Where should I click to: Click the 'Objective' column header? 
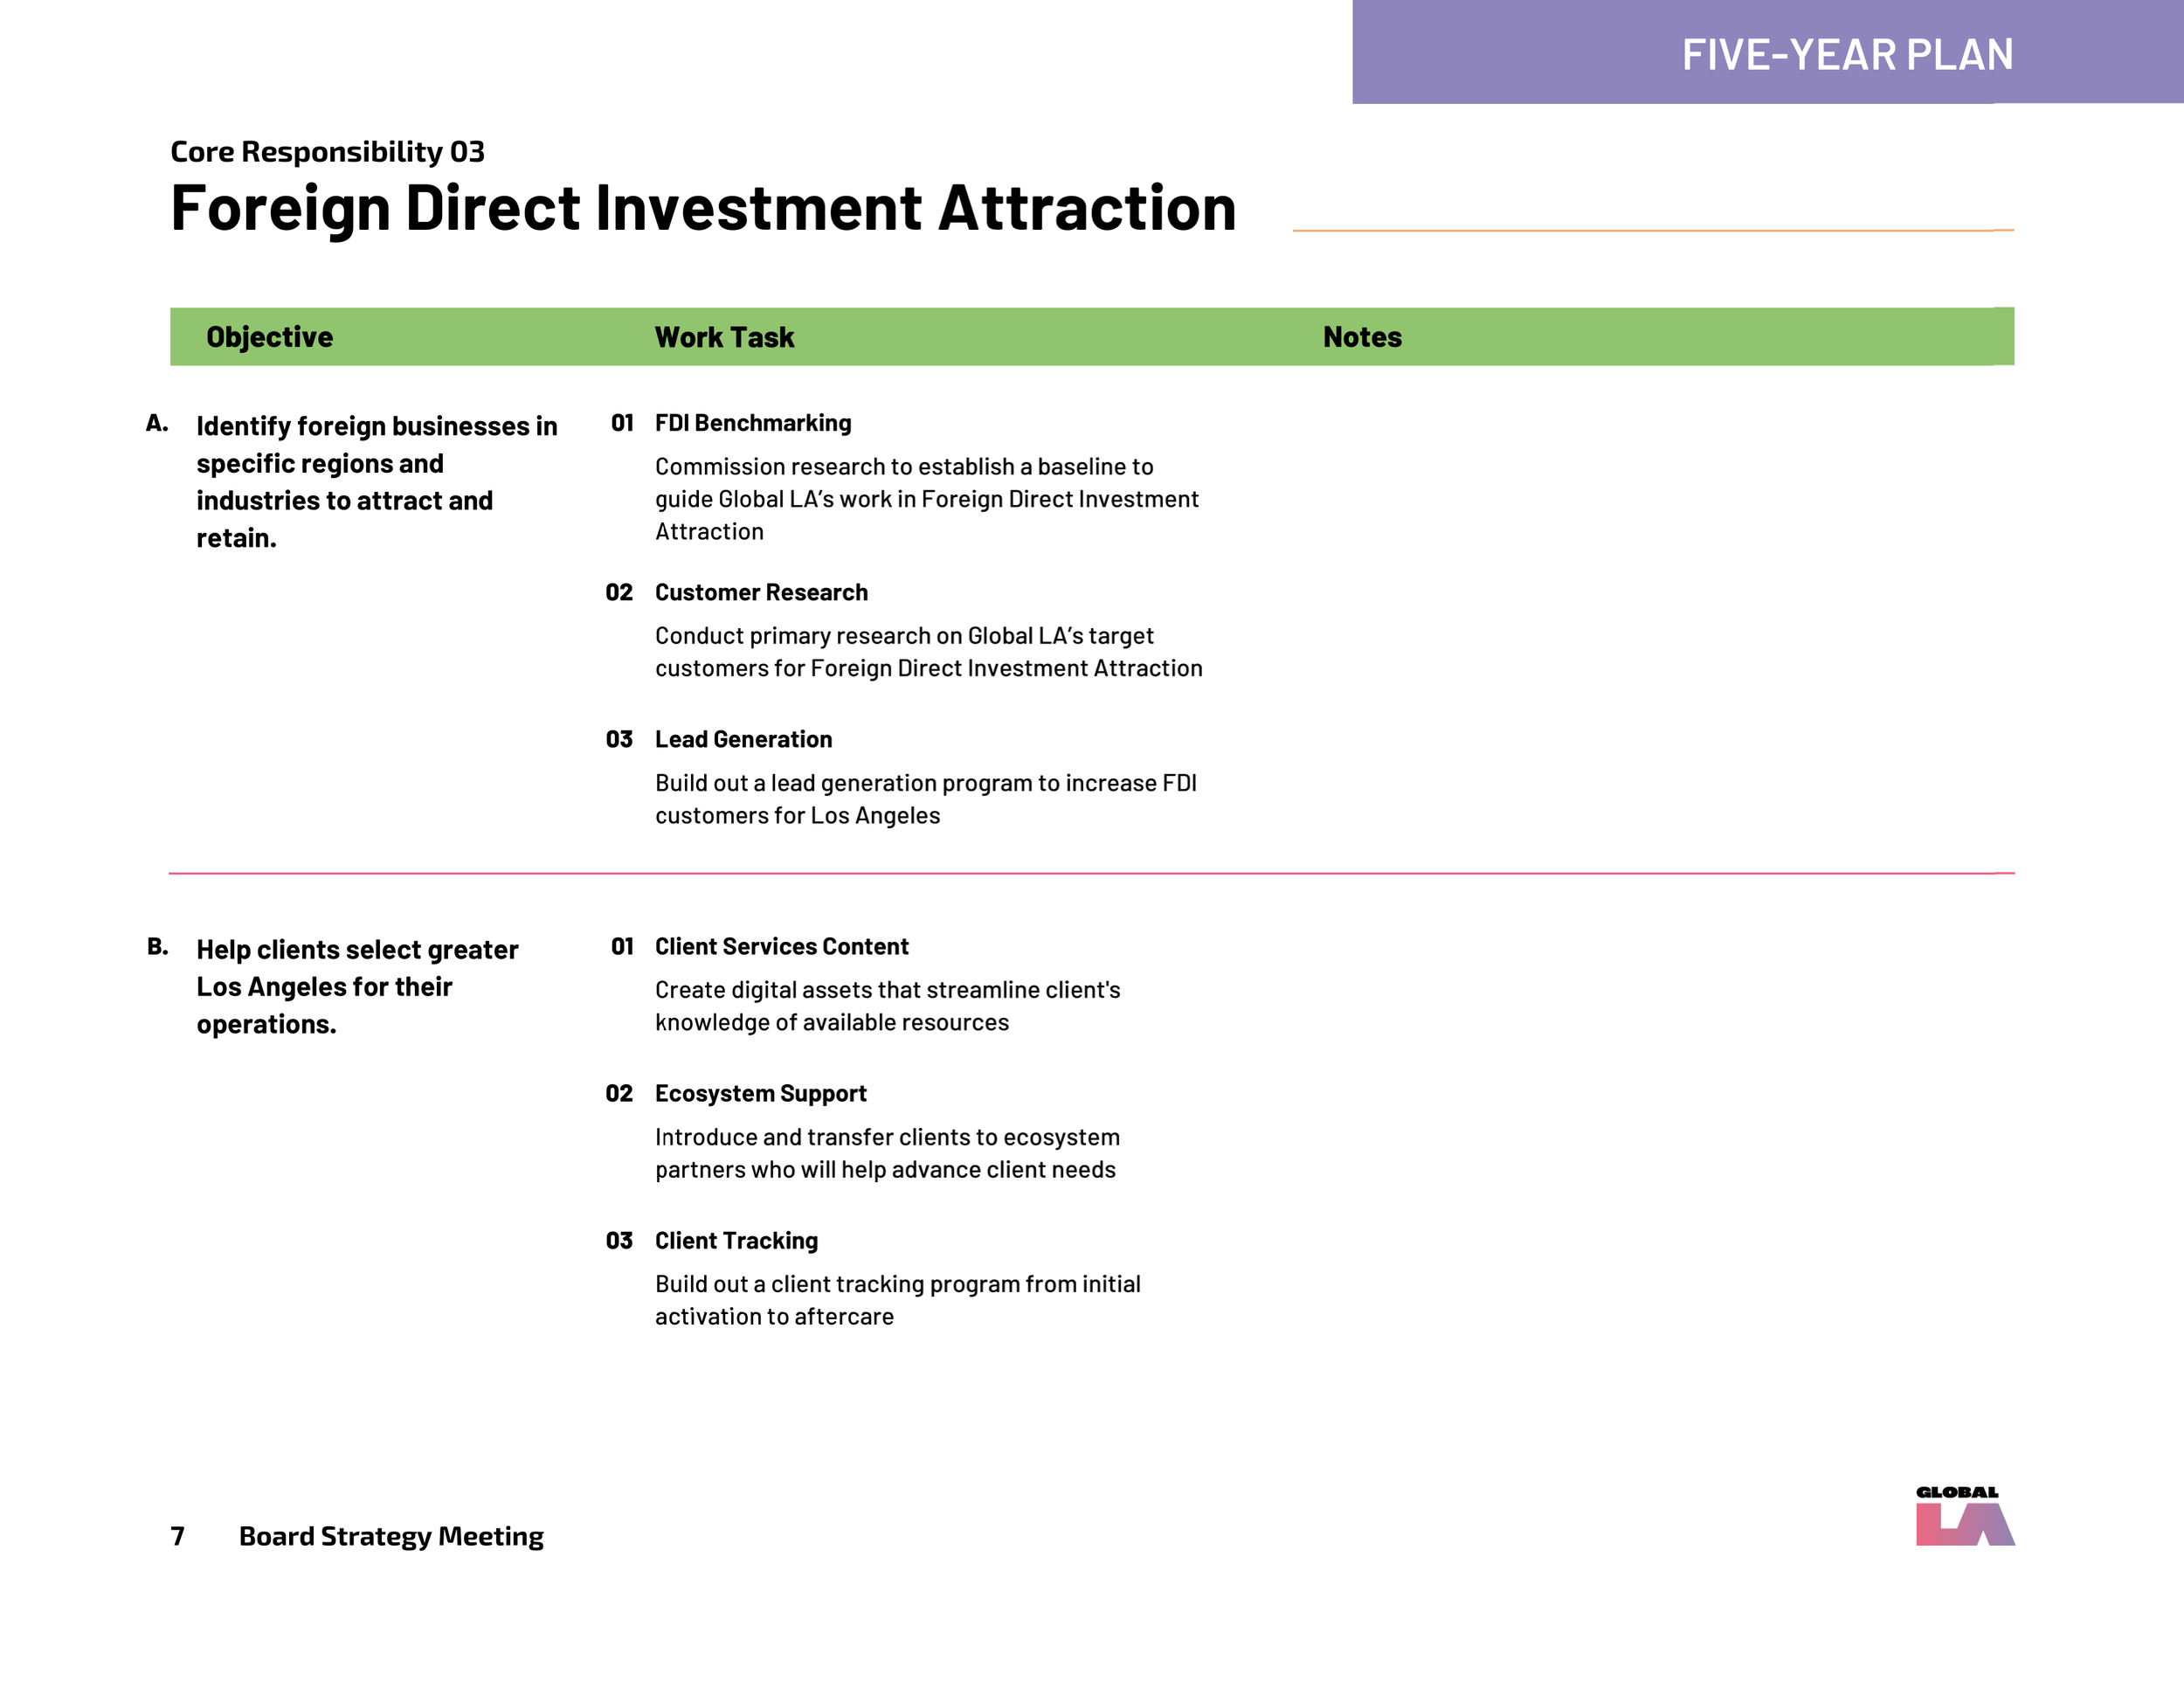pos(269,337)
